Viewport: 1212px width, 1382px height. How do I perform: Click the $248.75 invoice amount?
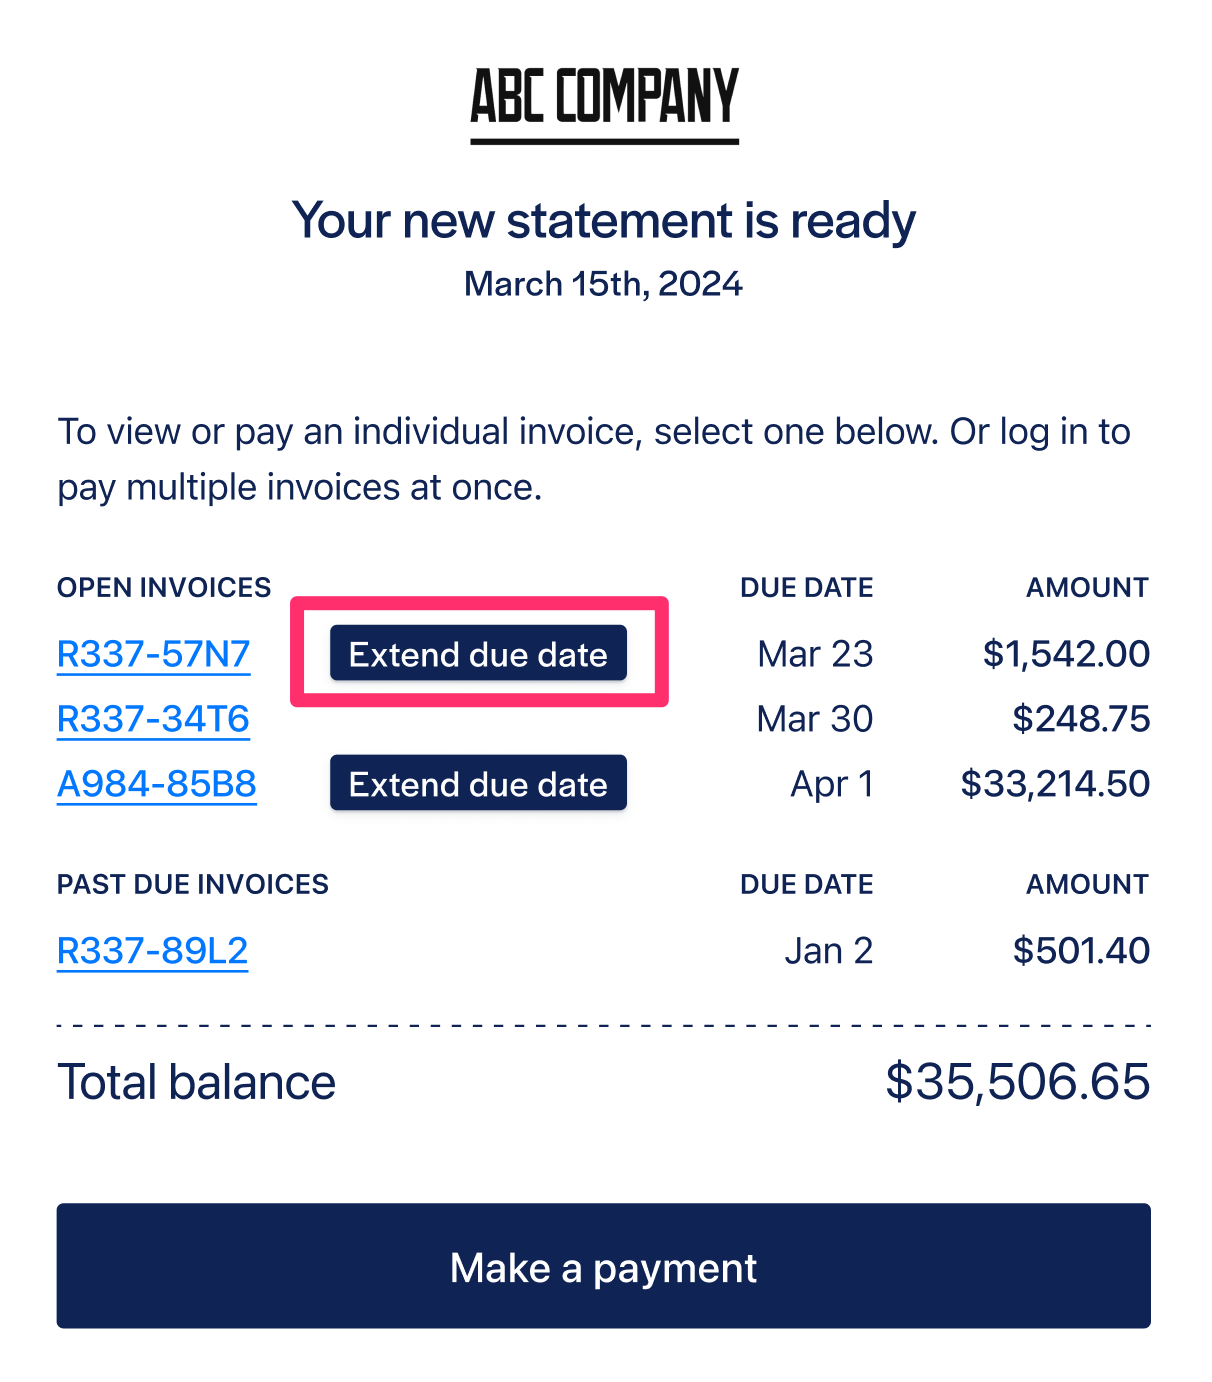(x=1081, y=719)
